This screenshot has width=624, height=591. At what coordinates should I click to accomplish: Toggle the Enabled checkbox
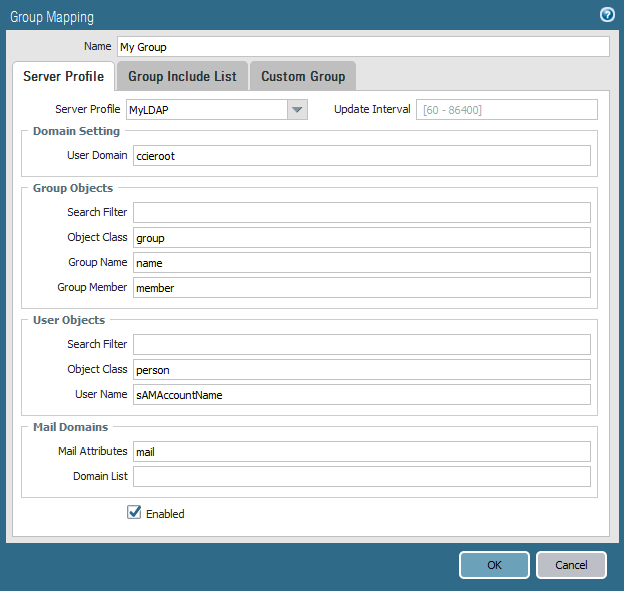point(135,513)
